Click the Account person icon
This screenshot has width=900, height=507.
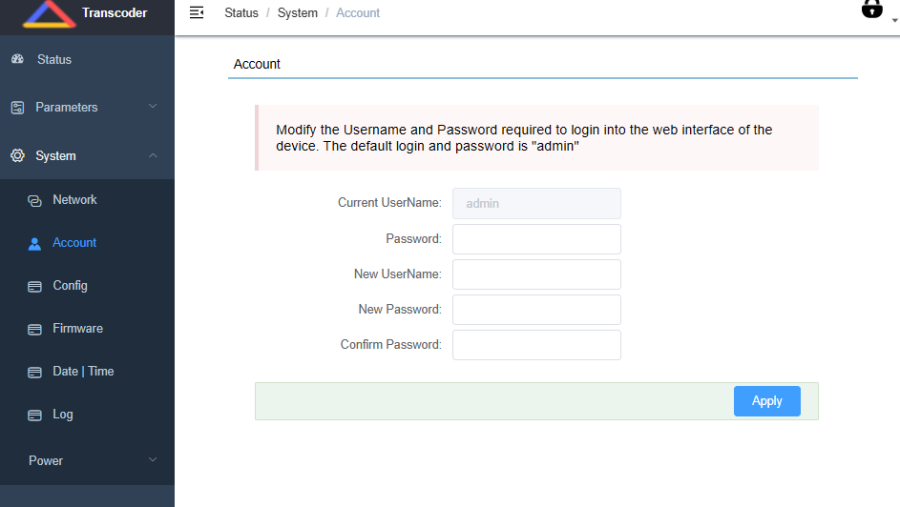35,243
